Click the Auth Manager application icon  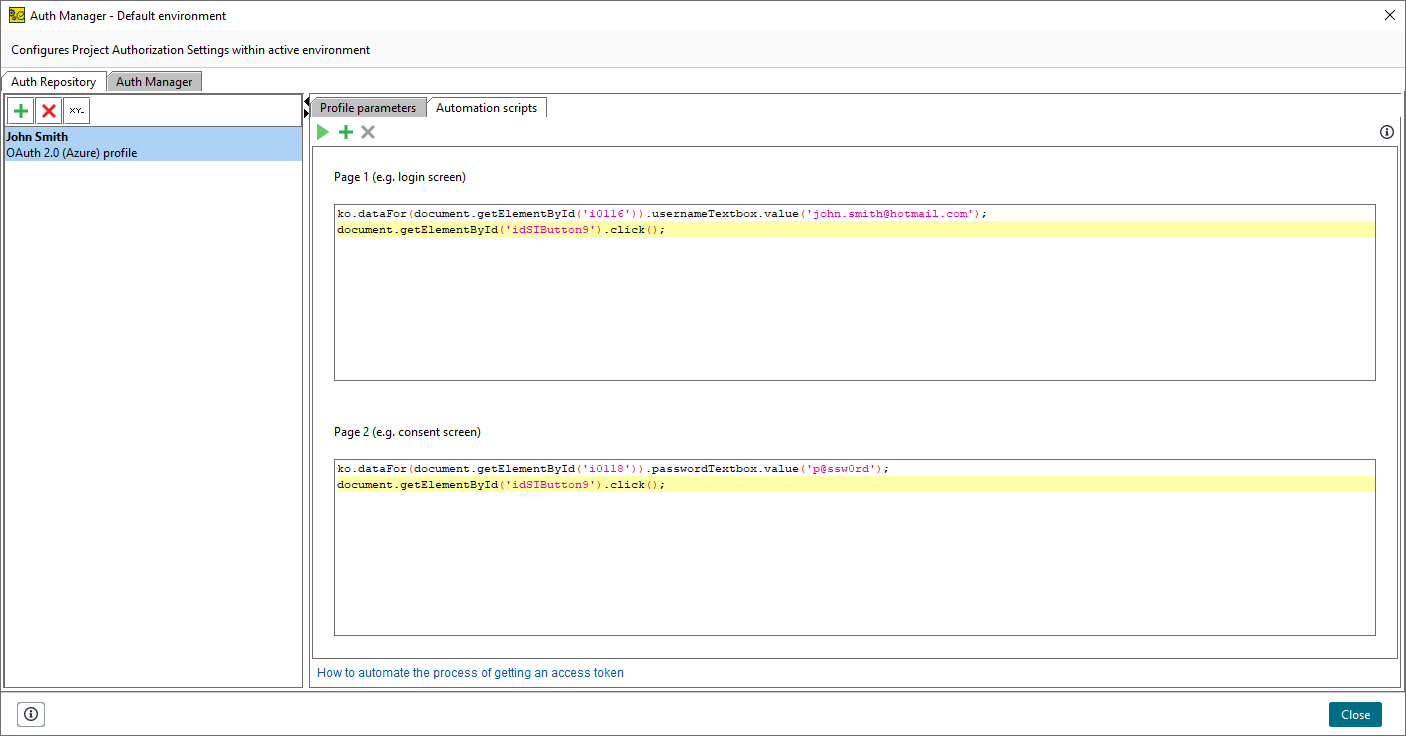pos(15,15)
